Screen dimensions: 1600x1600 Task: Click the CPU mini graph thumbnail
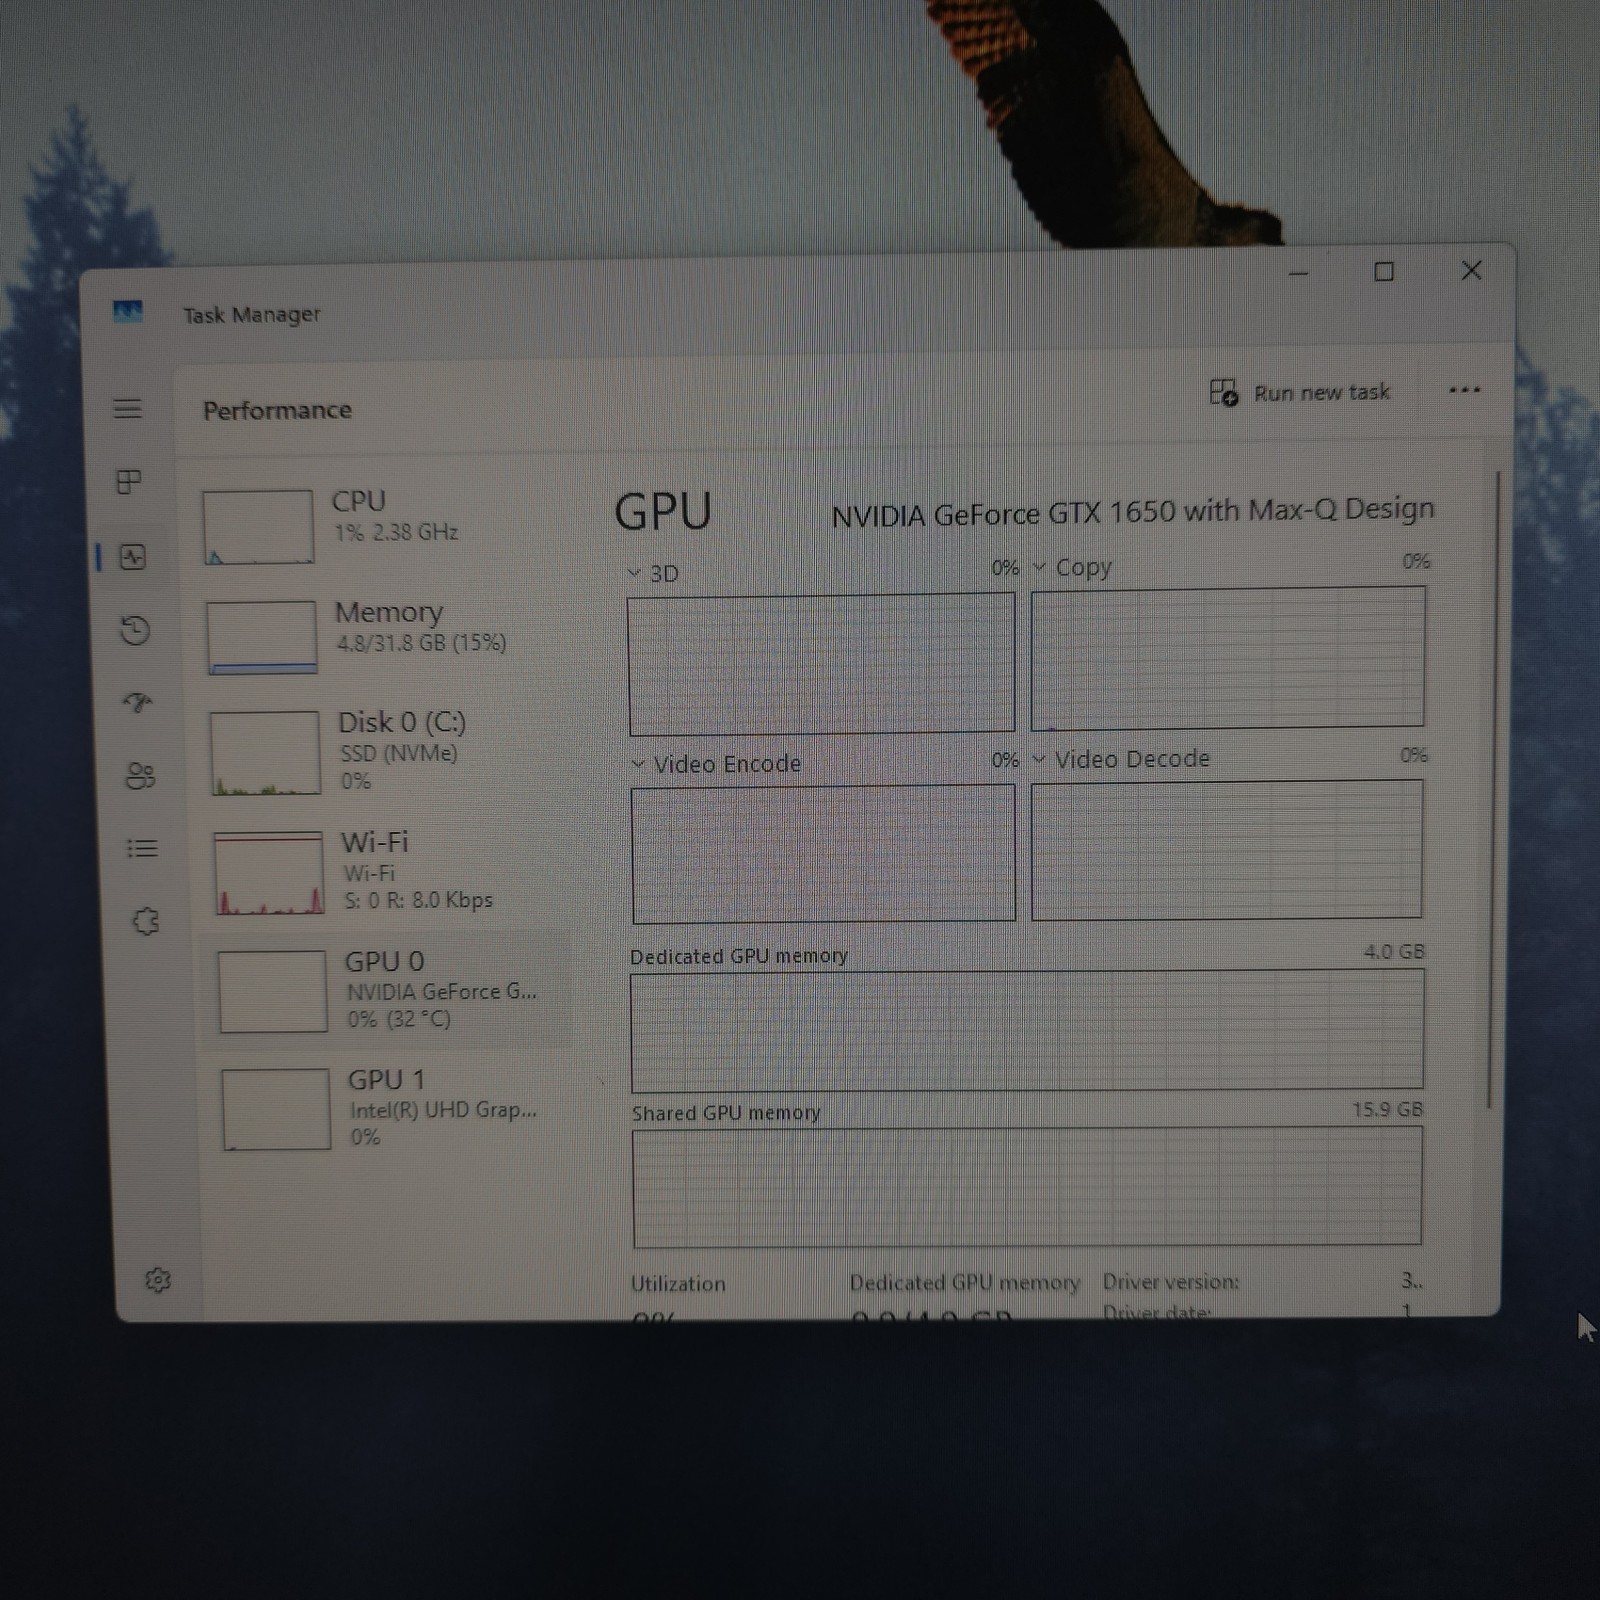[258, 527]
